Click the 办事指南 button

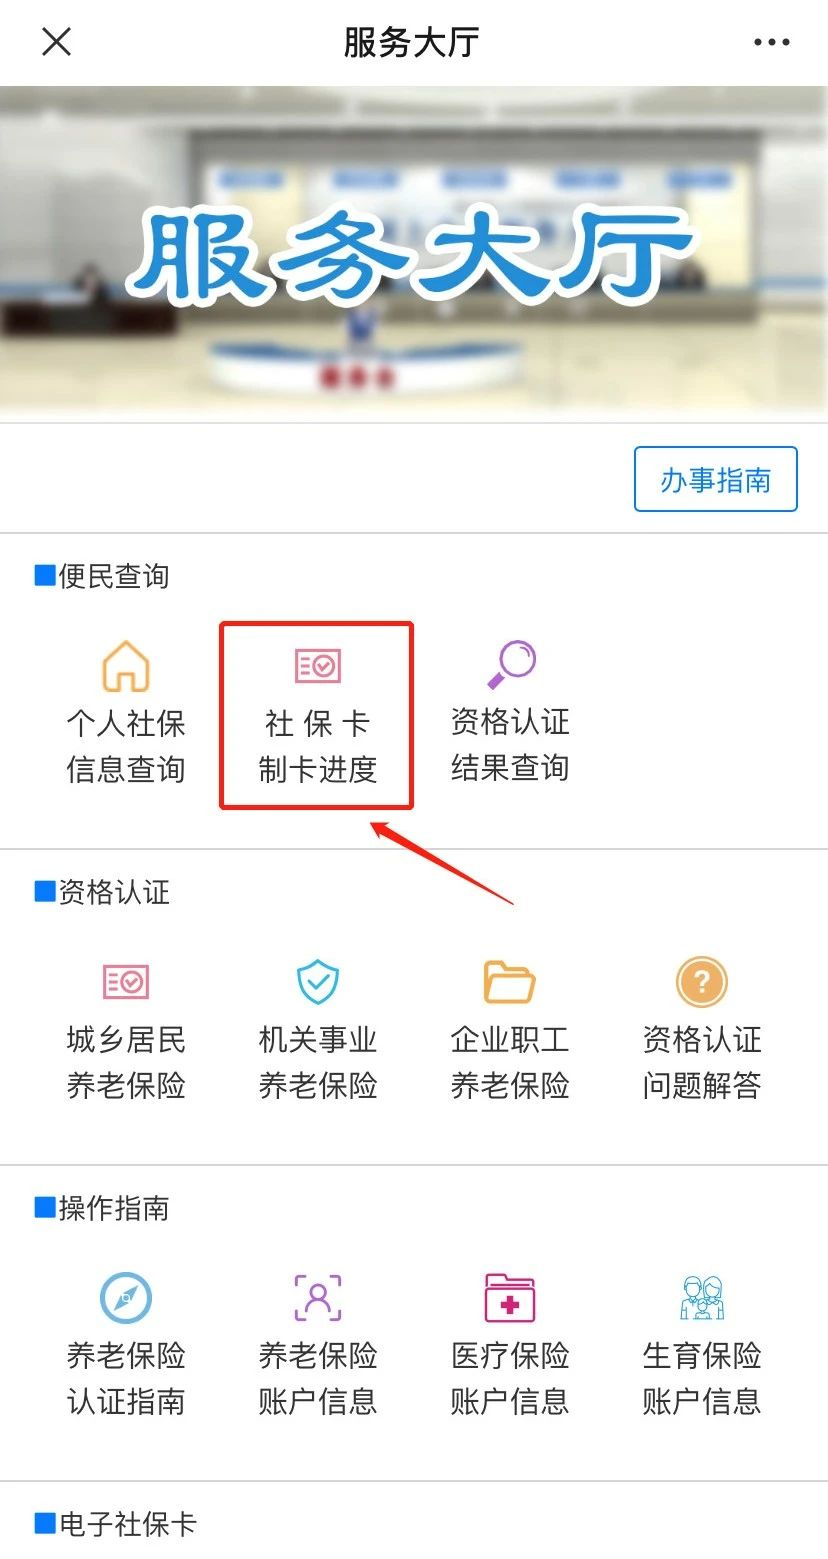coord(716,479)
